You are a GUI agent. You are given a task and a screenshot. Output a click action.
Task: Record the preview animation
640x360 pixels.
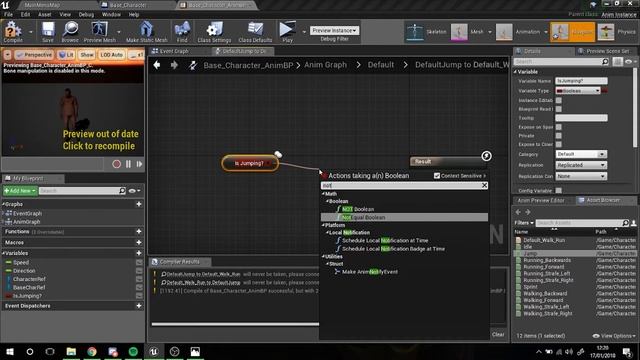coord(116,164)
